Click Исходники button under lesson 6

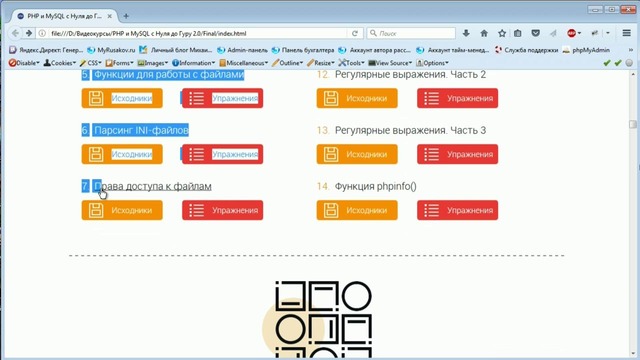(x=122, y=154)
